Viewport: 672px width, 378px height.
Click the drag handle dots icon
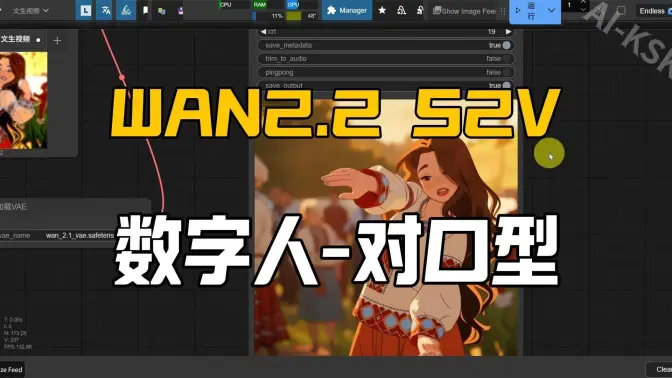click(x=503, y=11)
